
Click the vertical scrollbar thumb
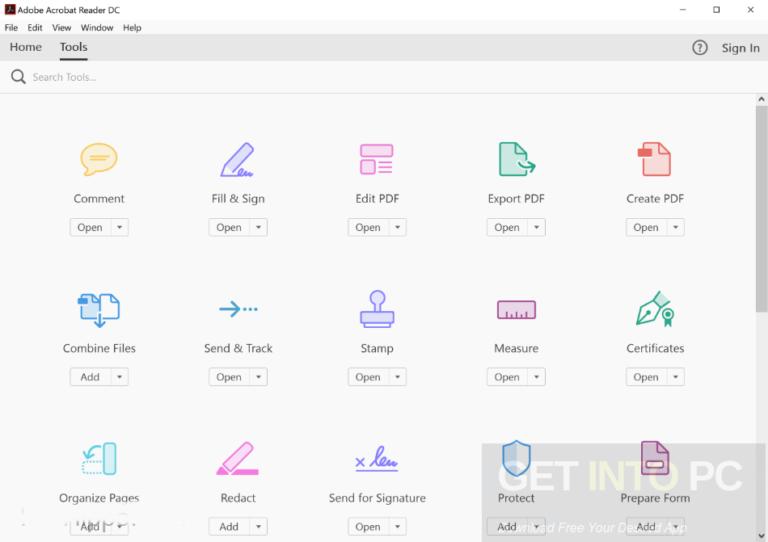(x=761, y=209)
